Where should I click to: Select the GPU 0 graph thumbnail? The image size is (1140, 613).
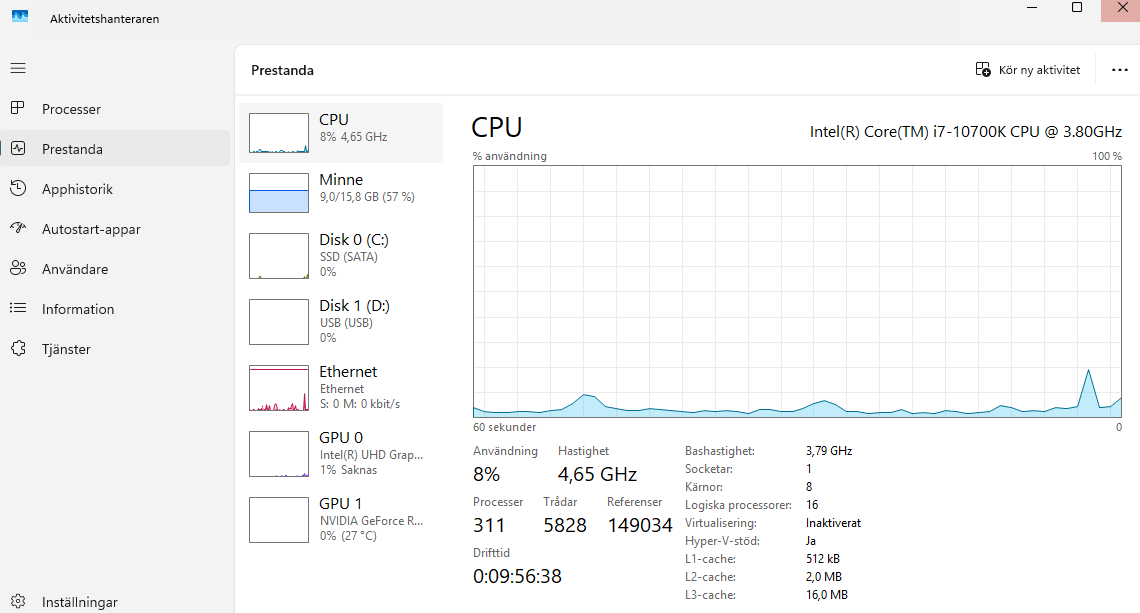click(x=279, y=454)
